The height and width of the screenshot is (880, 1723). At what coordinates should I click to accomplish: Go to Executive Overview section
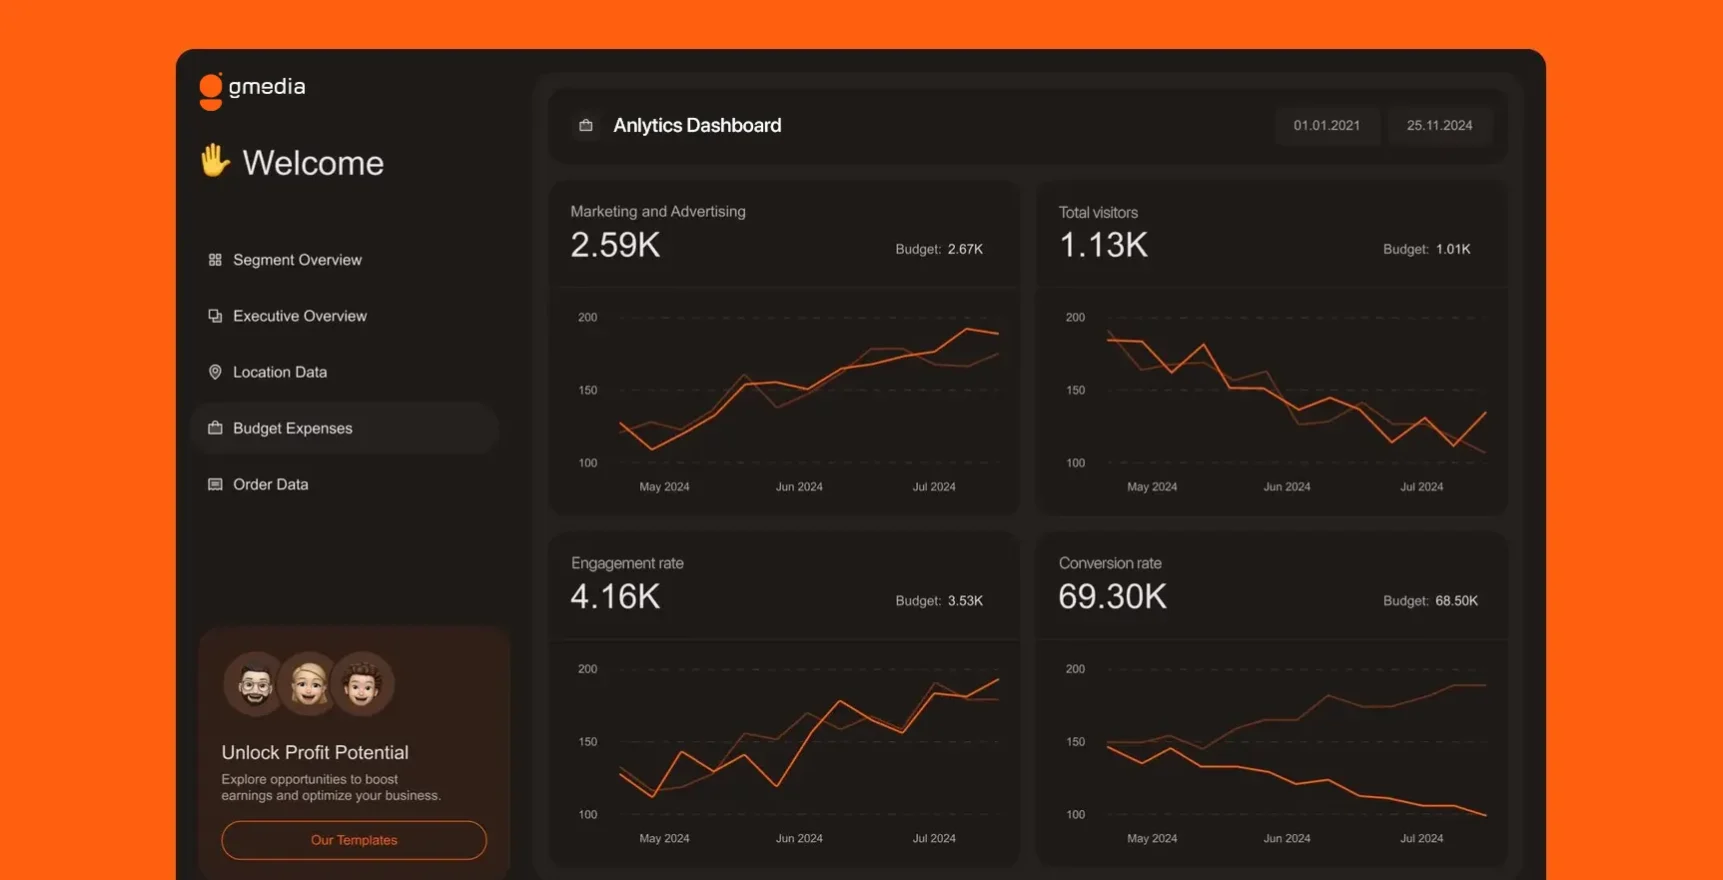(345, 316)
